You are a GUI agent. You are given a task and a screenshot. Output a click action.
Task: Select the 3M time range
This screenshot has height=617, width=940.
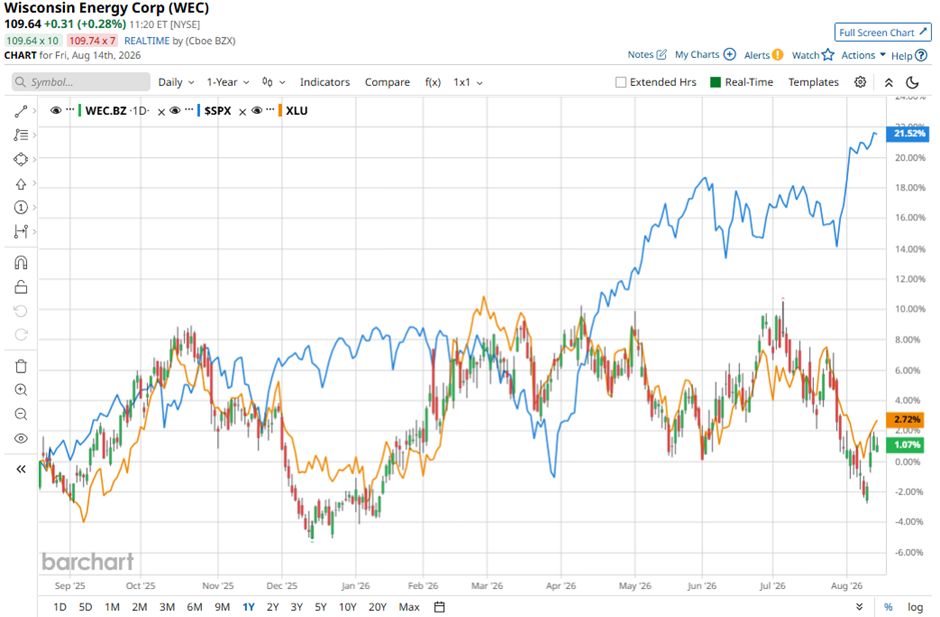coord(167,607)
